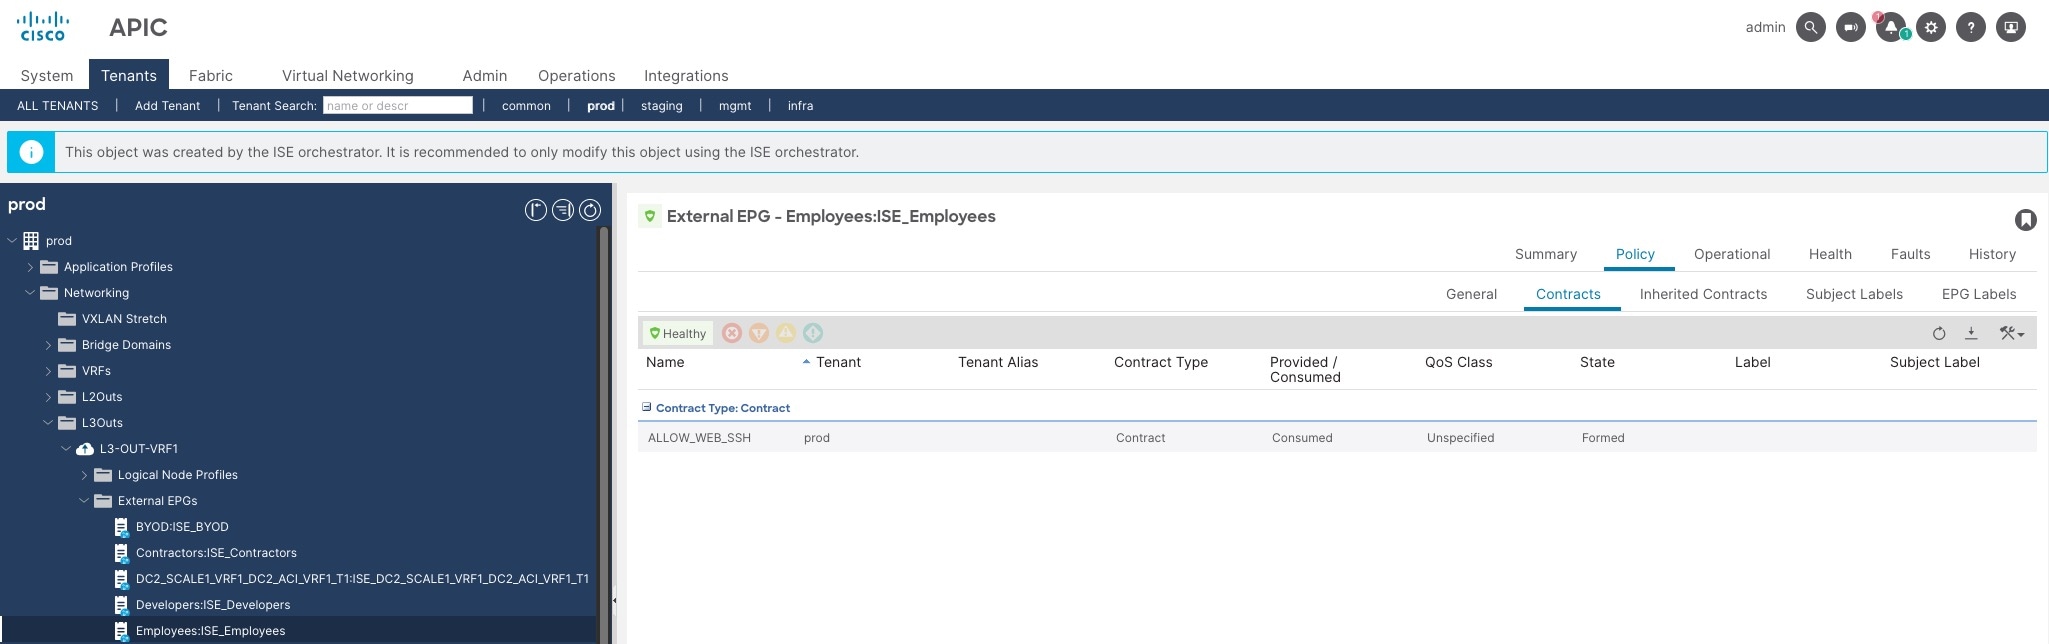Open the global search magnifier icon

tap(1810, 27)
